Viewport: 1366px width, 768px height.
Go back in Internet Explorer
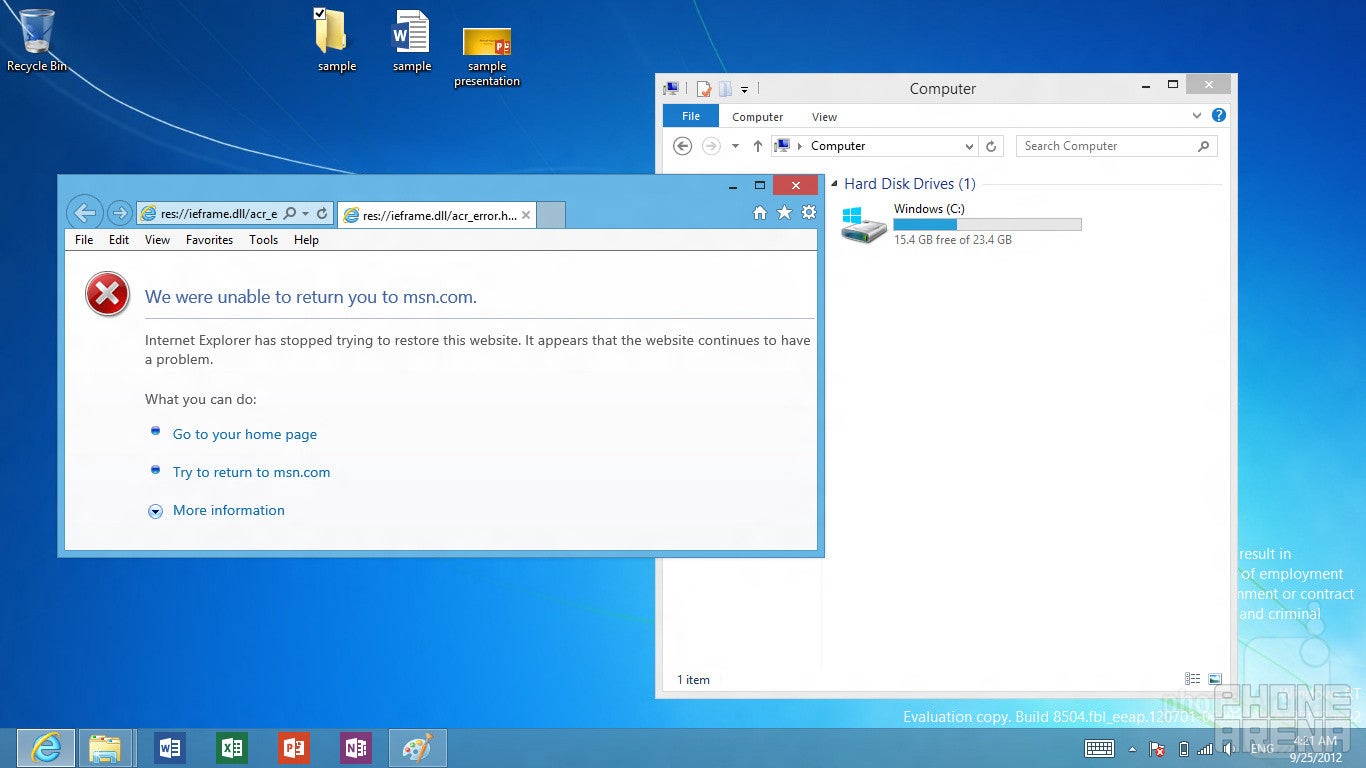(x=85, y=212)
